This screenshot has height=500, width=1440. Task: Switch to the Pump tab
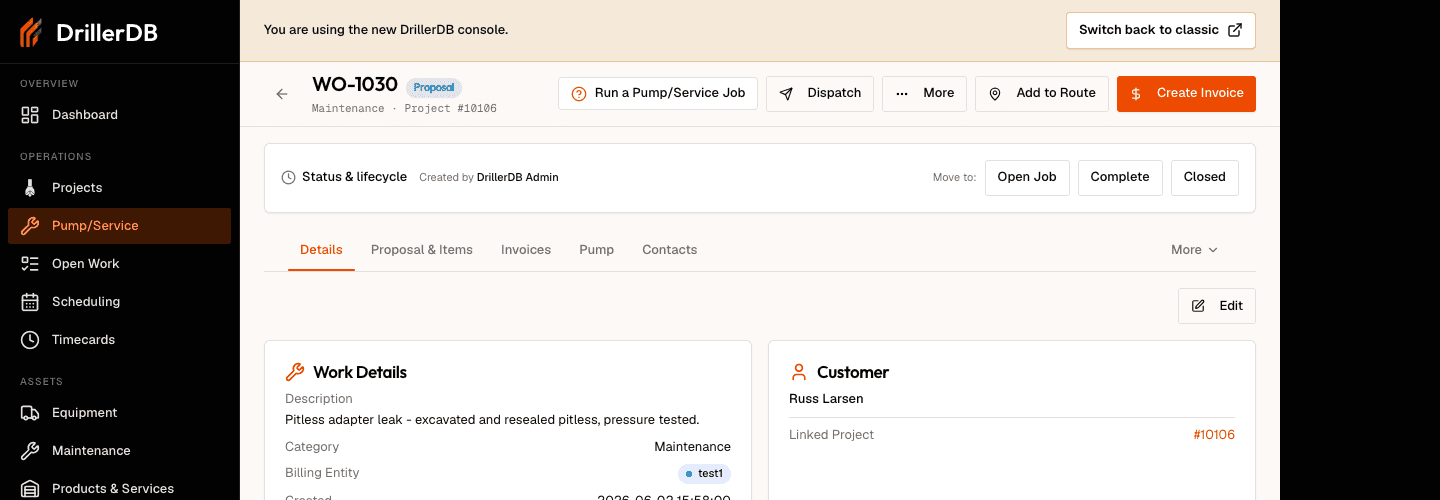(597, 250)
